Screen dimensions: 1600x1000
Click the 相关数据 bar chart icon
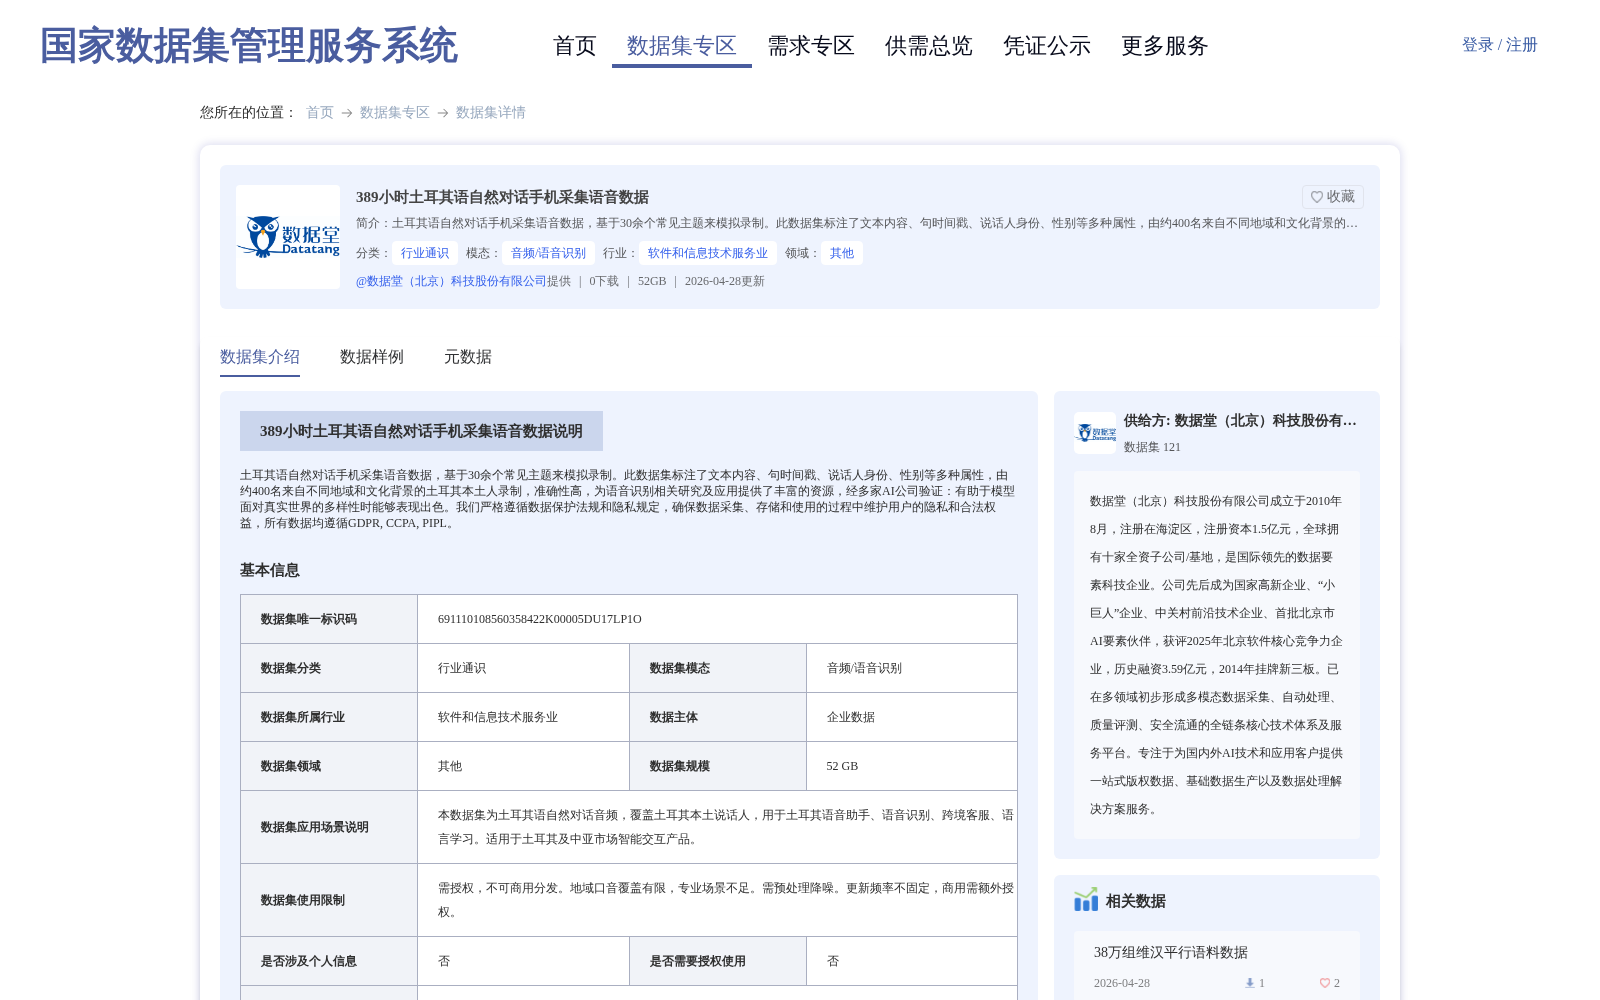[x=1086, y=900]
